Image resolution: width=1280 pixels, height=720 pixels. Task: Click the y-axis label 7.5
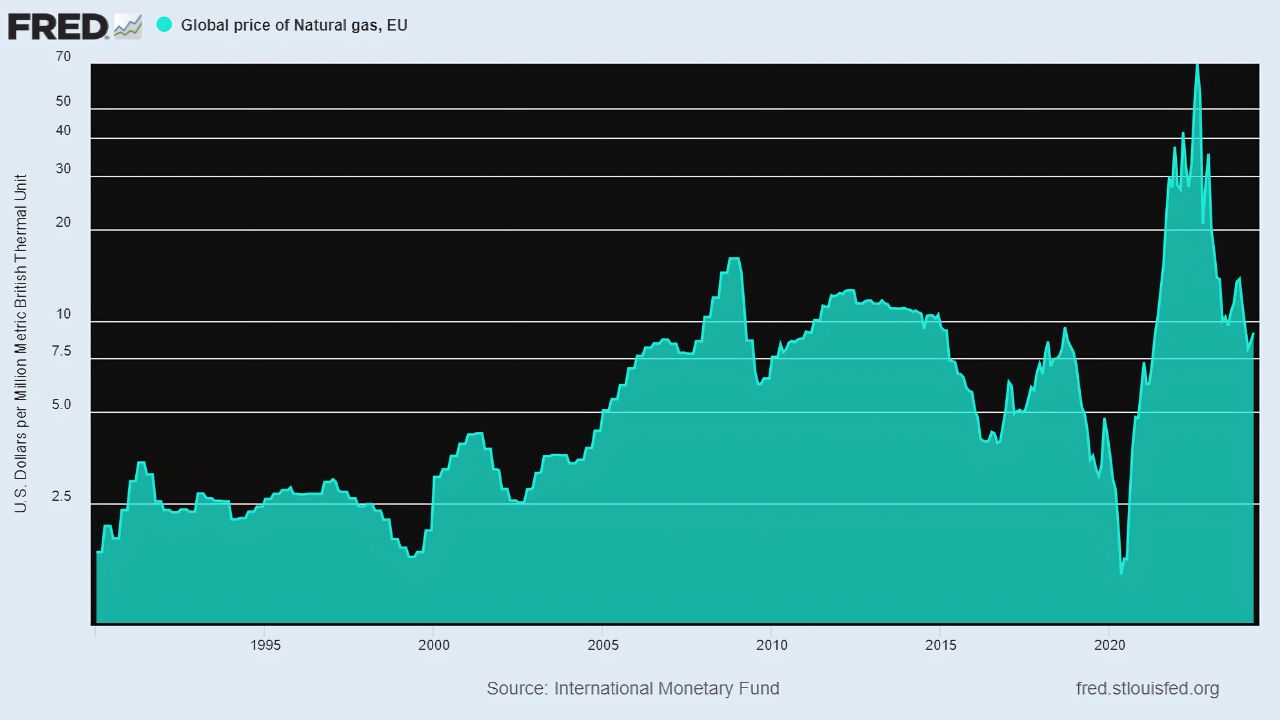(62, 350)
